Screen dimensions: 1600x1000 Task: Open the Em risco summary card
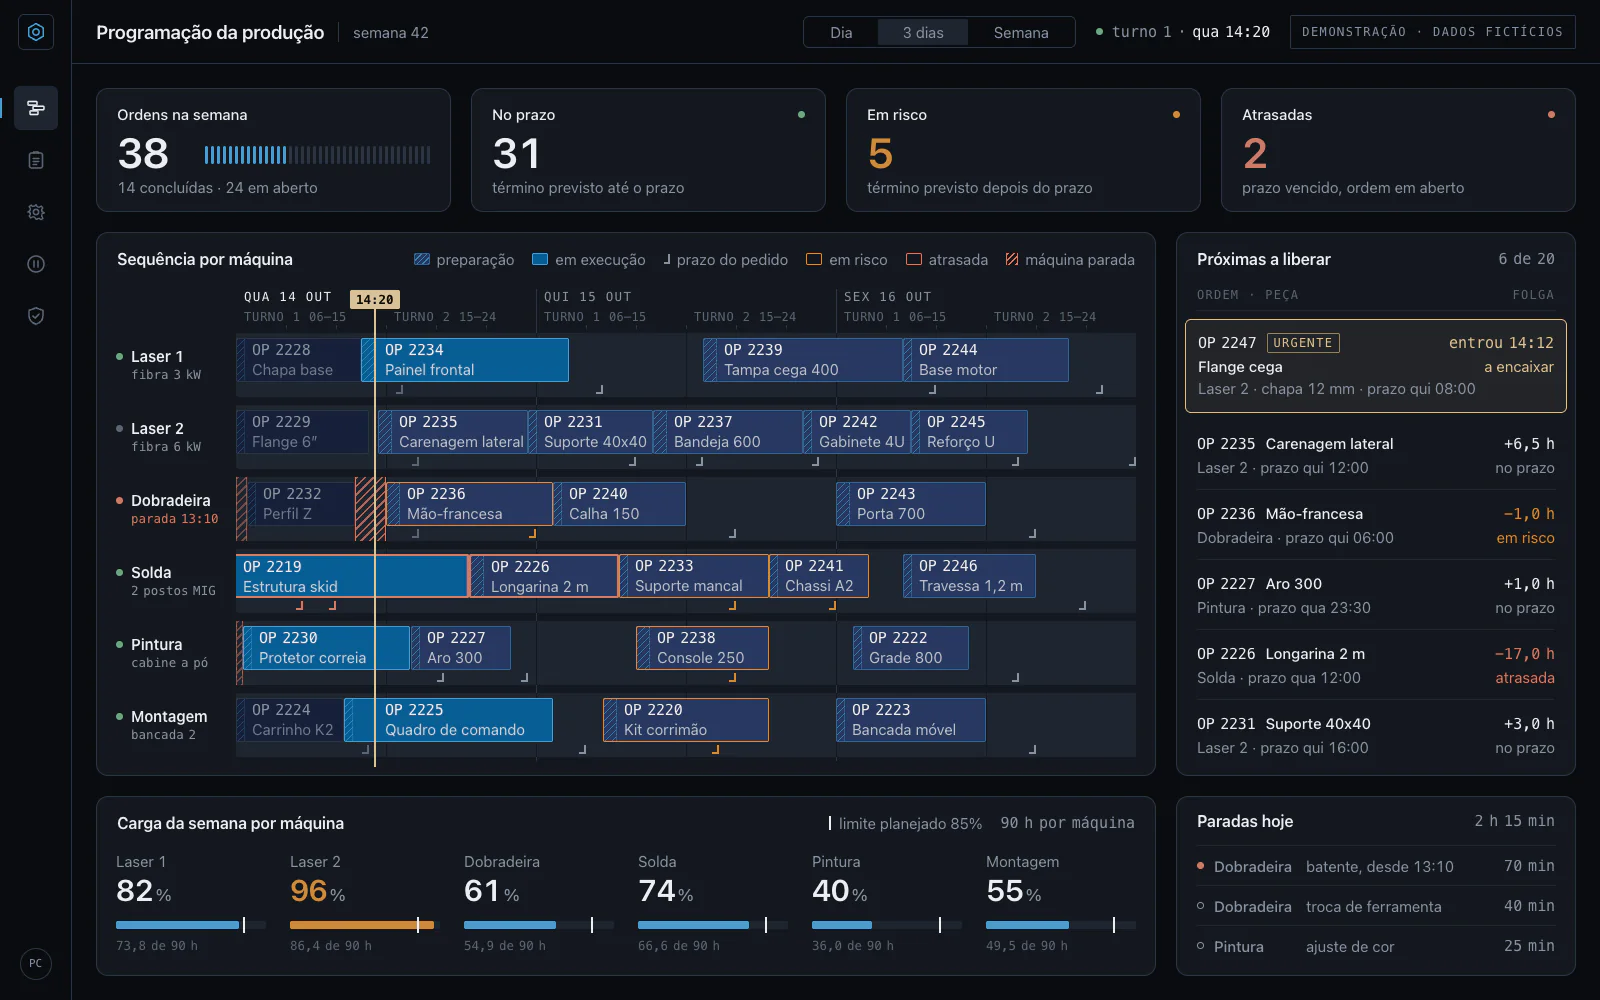pos(1023,150)
